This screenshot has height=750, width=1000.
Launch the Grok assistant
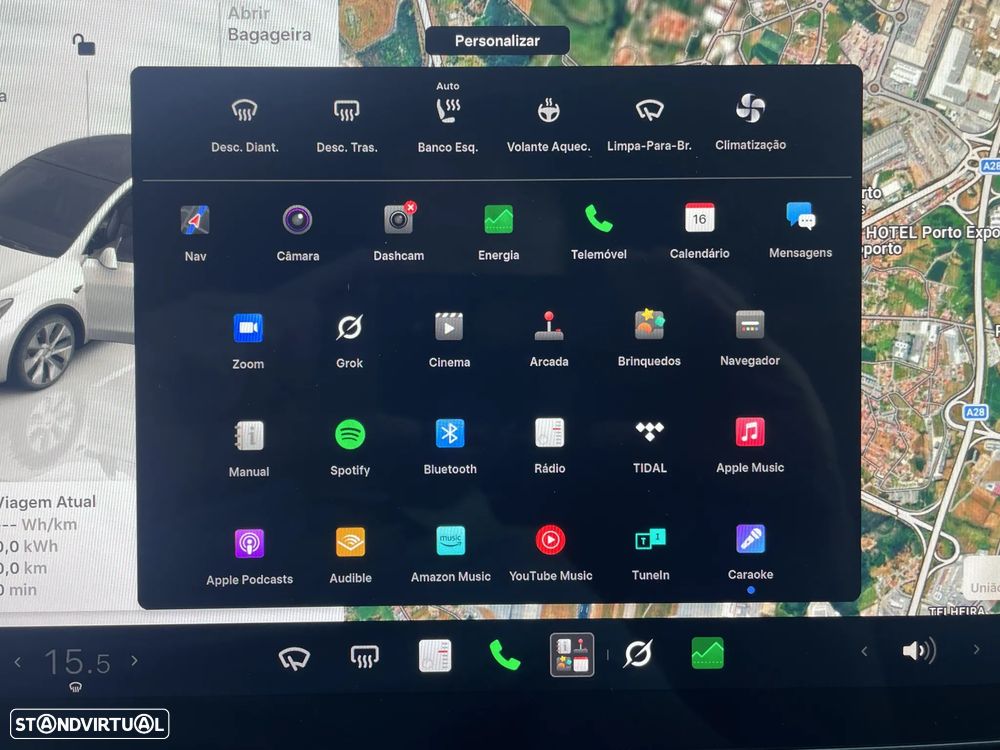[349, 341]
